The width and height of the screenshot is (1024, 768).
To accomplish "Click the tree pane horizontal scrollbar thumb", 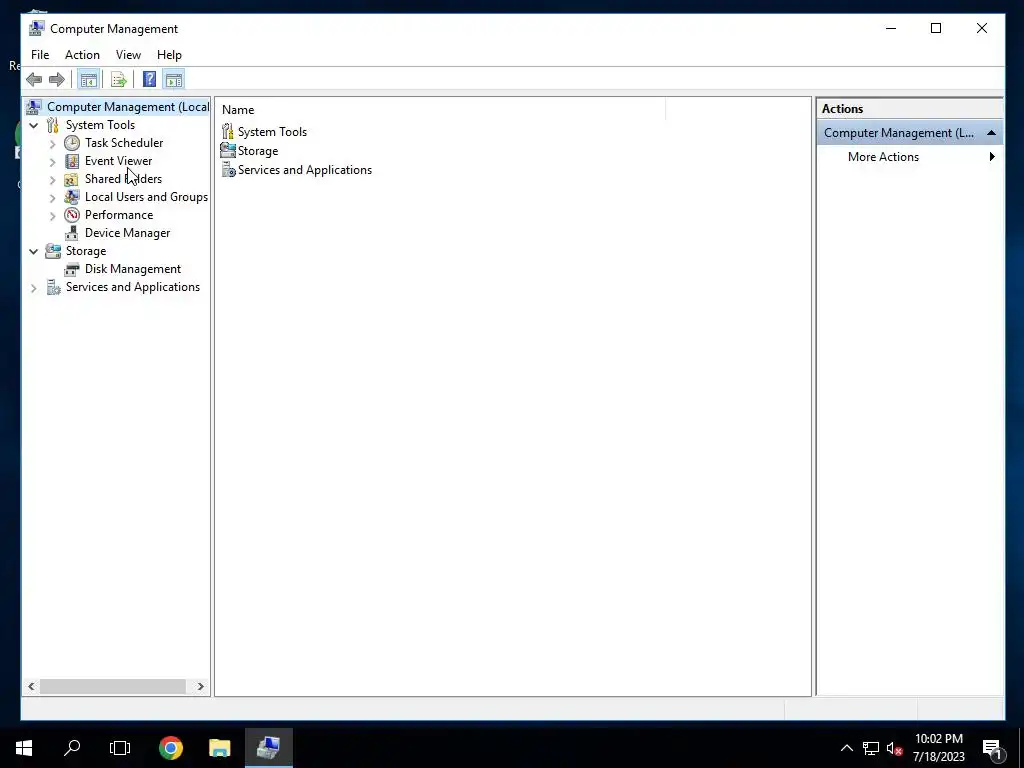I will coord(113,686).
